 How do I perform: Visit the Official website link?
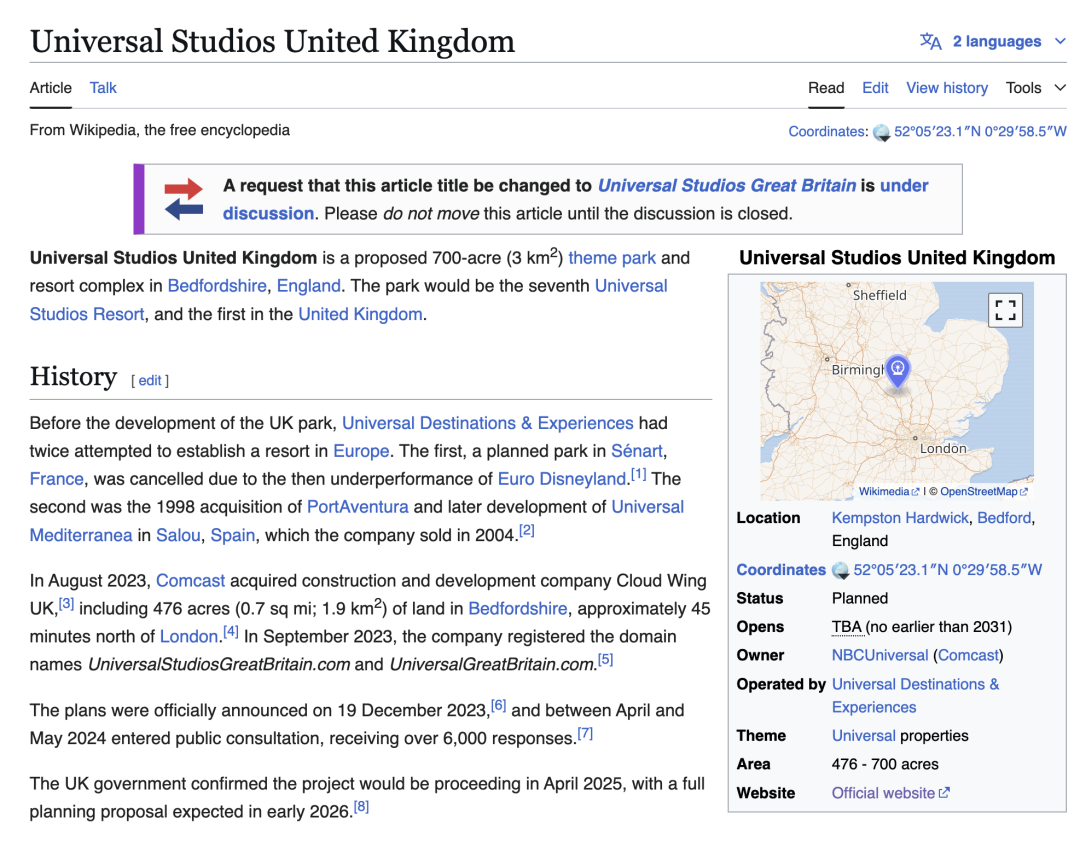point(883,793)
